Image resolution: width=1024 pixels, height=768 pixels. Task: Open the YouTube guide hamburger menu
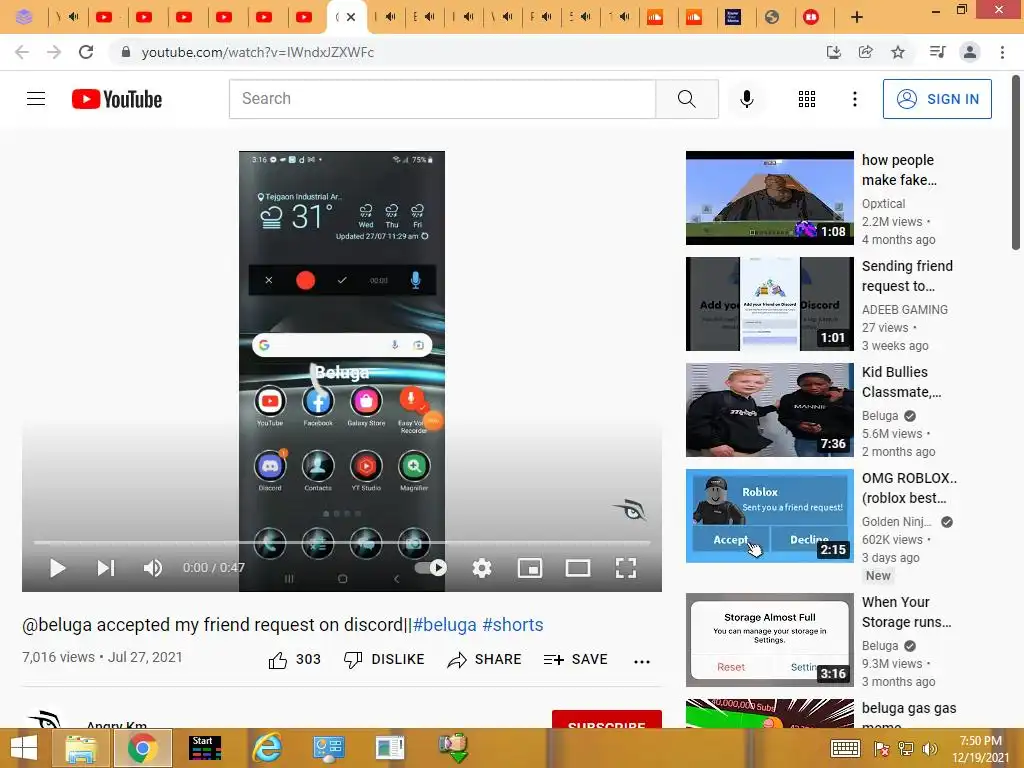(x=36, y=99)
